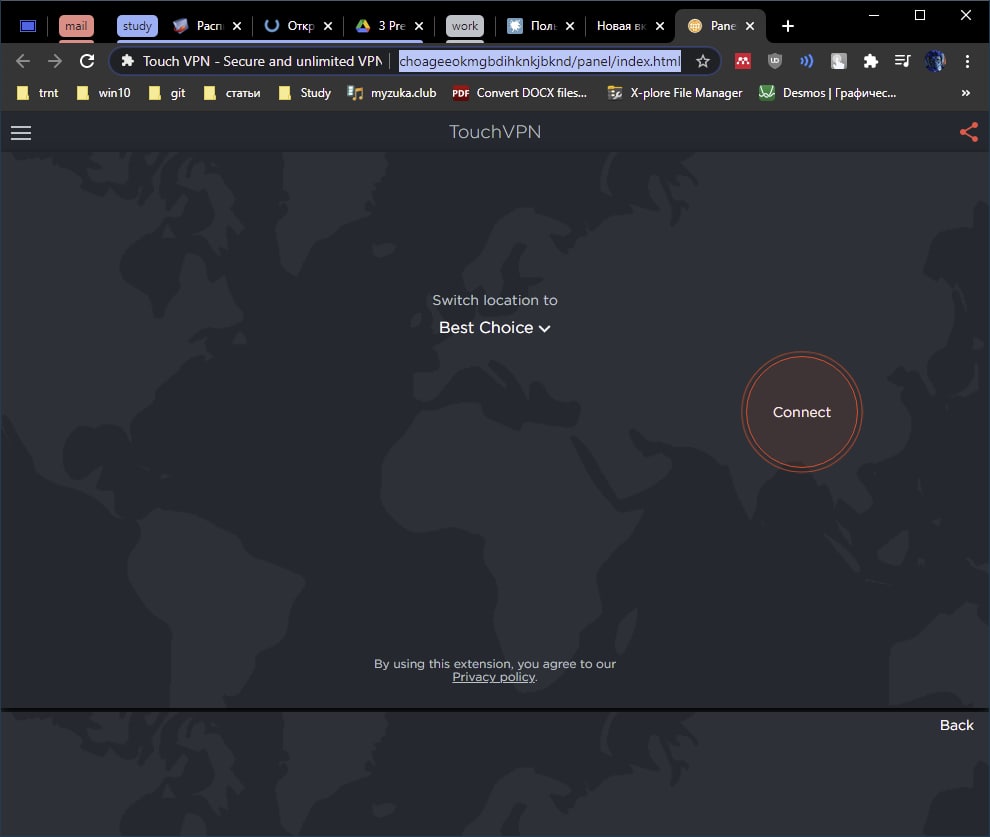The image size is (990, 837).
Task: Close the 3 Pre tab
Action: coord(419,26)
